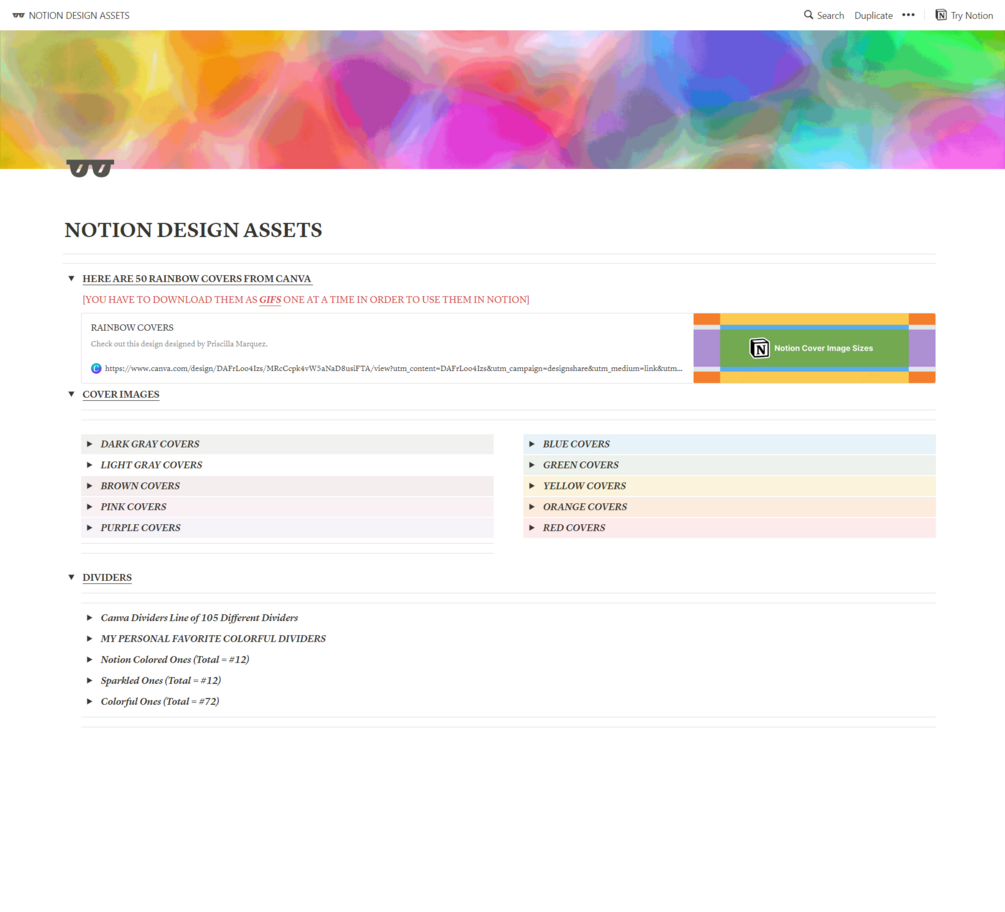Click the Canva favicon next to the URL
This screenshot has width=1005, height=912.
tap(96, 368)
